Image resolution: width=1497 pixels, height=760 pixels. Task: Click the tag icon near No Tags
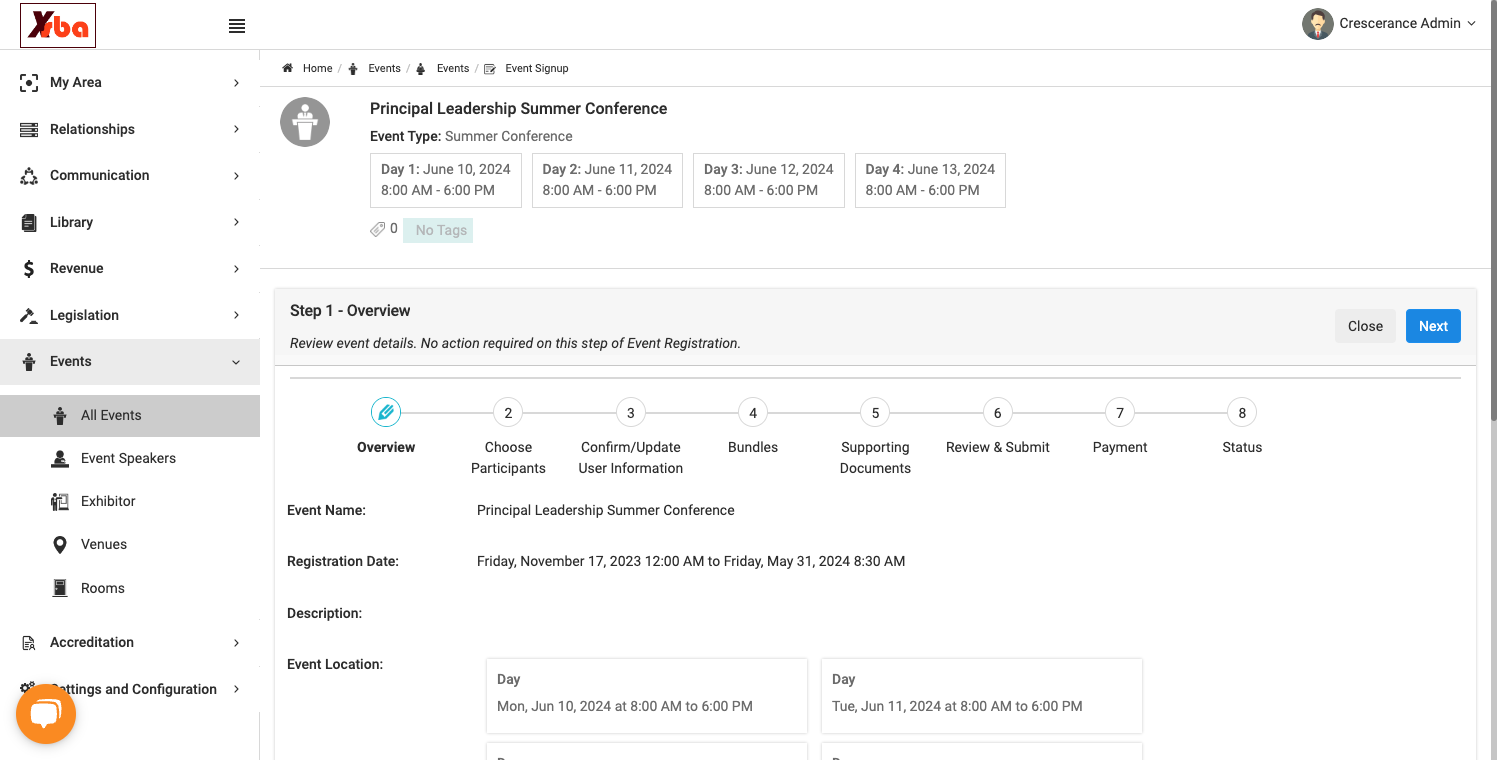377,229
